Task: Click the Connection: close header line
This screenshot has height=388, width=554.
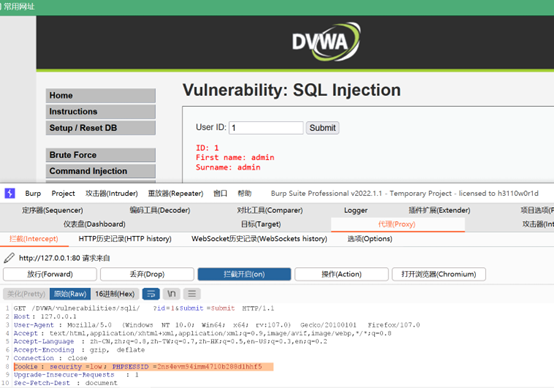Action: pyautogui.click(x=51, y=358)
